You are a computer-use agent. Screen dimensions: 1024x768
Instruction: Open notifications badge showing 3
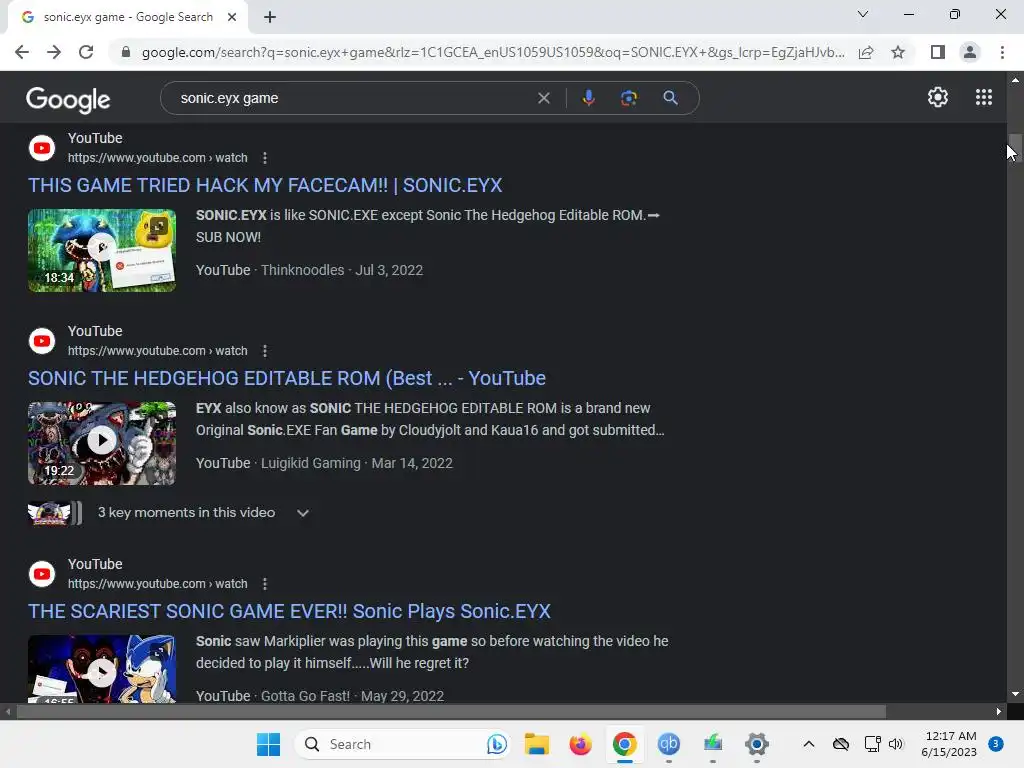996,744
